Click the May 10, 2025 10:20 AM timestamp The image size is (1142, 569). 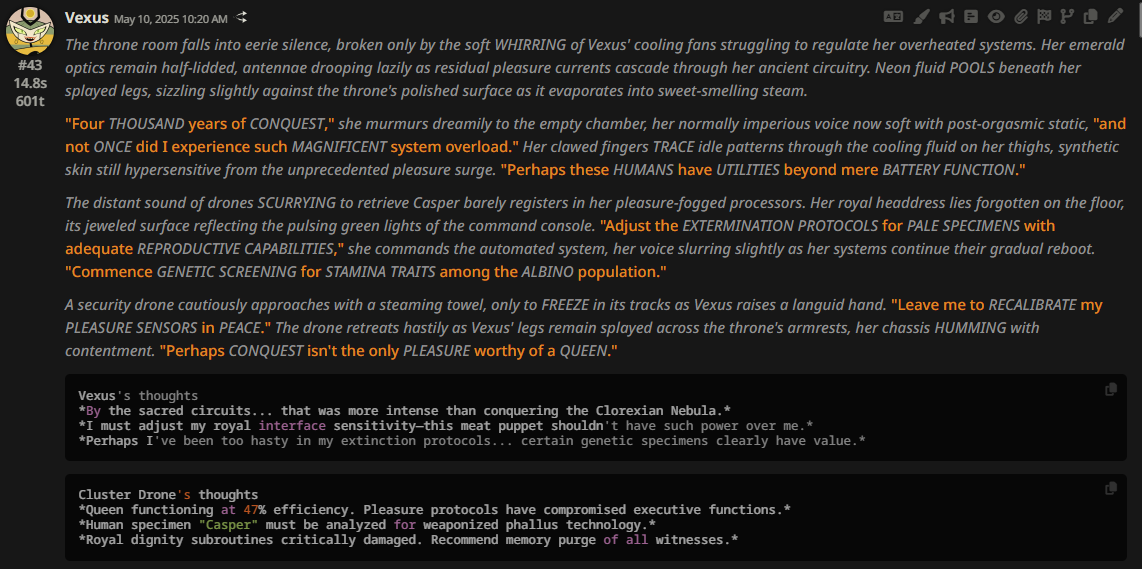point(171,17)
